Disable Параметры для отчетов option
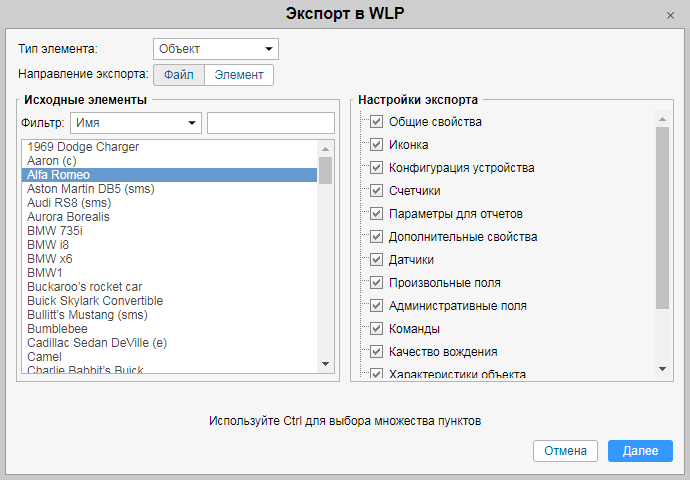 click(x=377, y=214)
